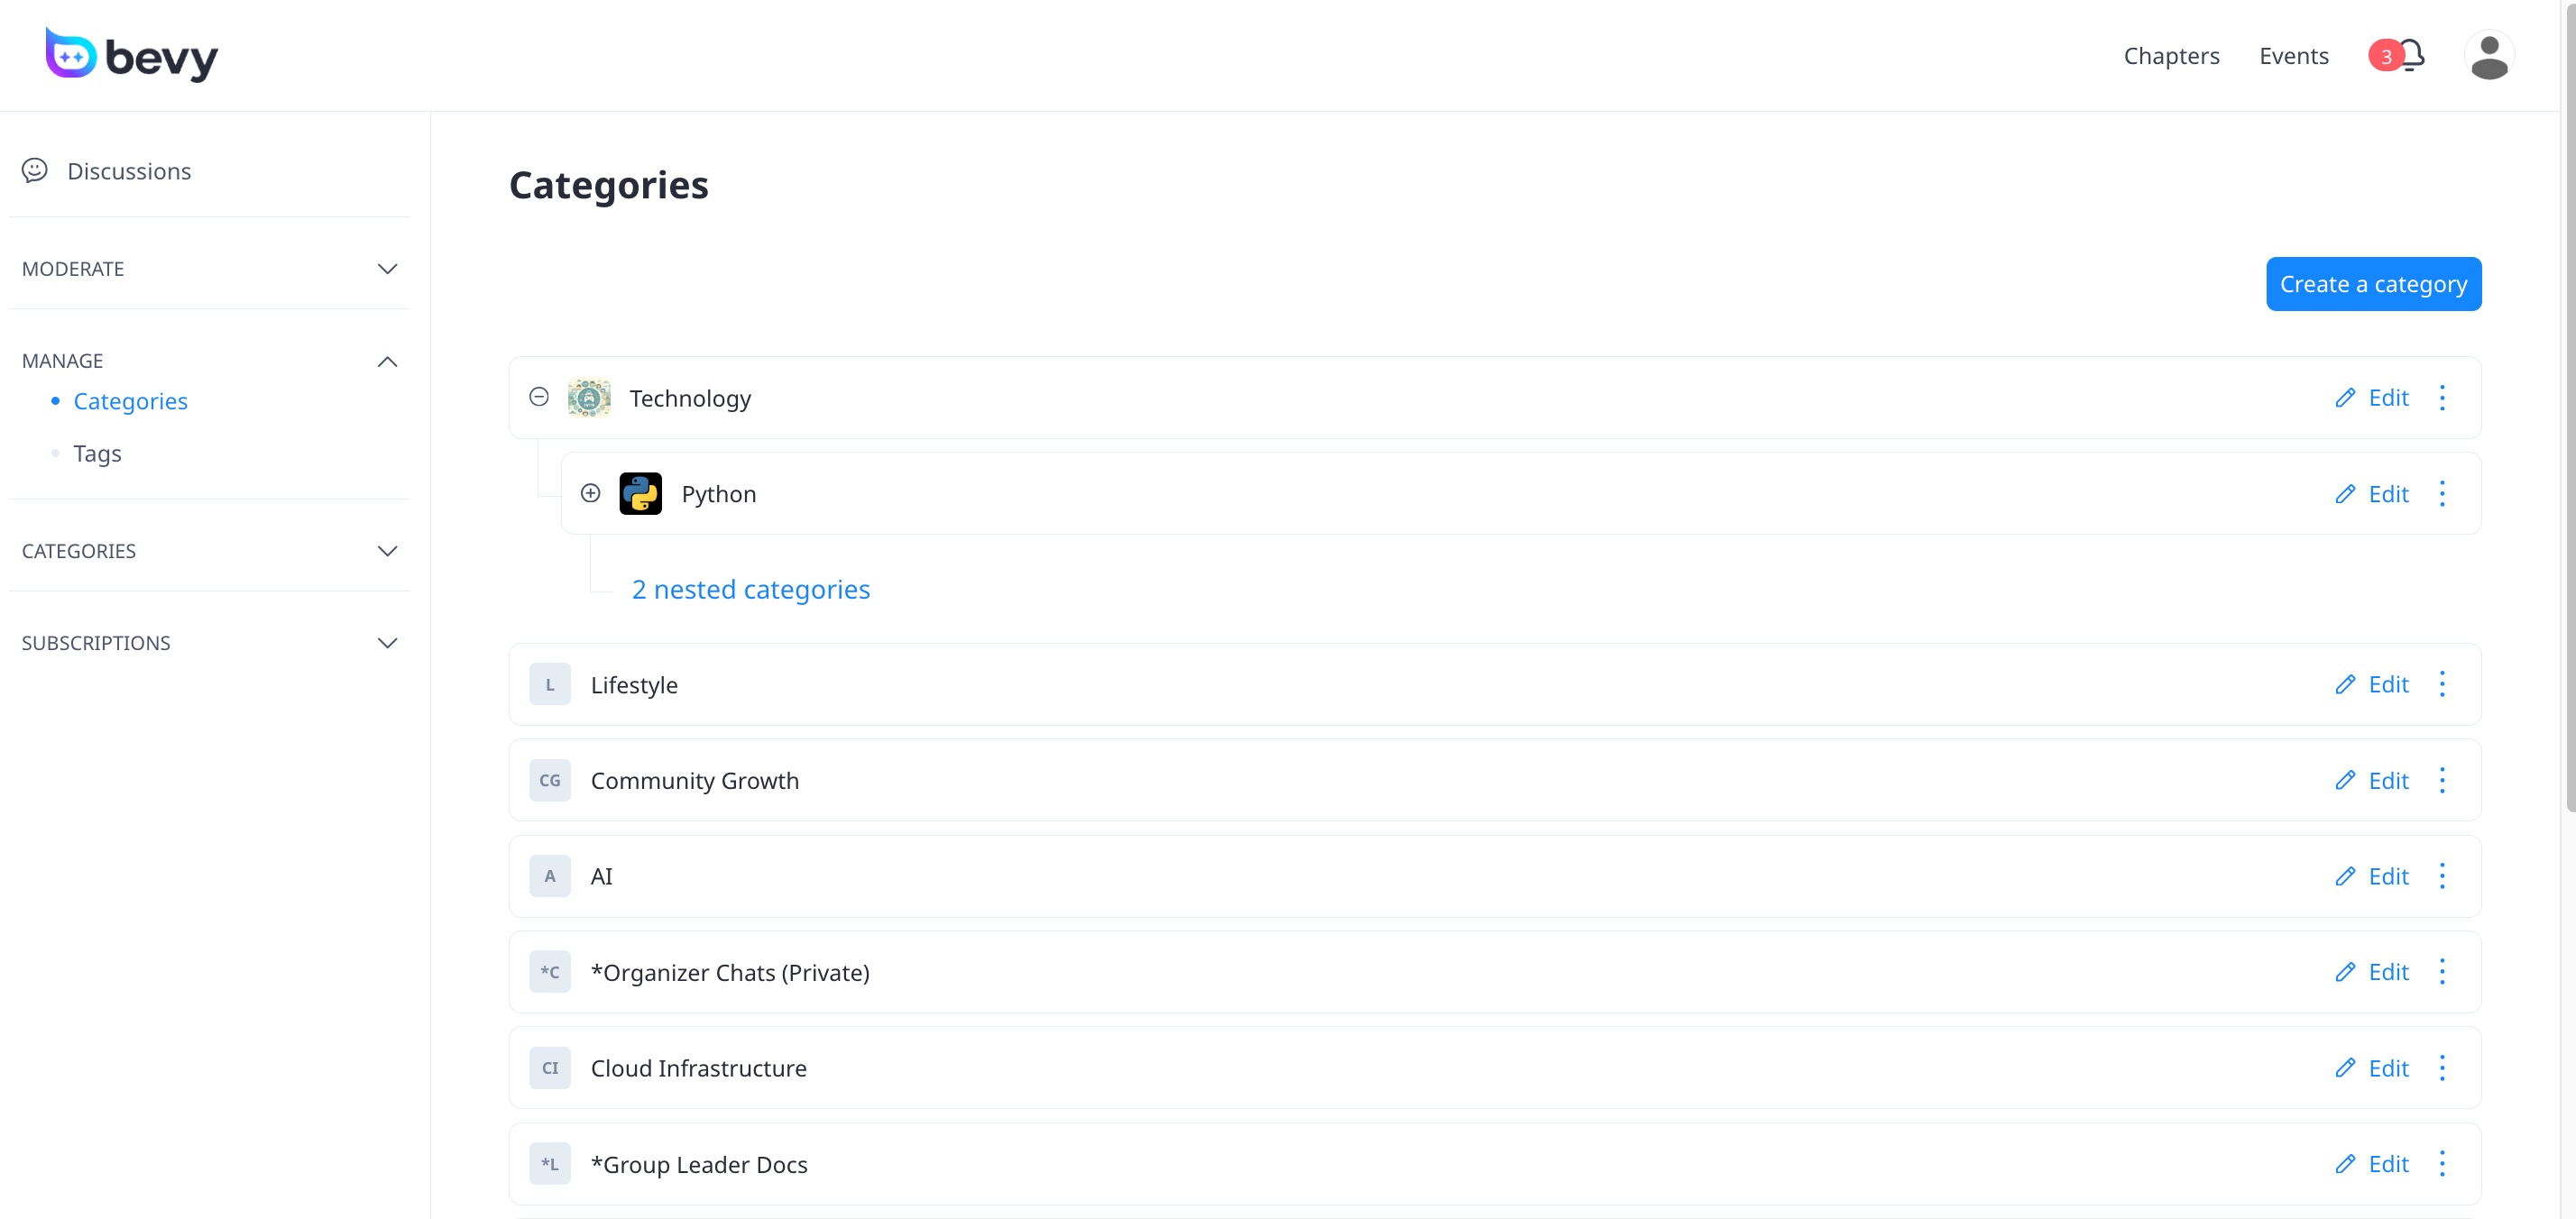
Task: Open the three-dot menu for Lifestyle
Action: coord(2441,685)
